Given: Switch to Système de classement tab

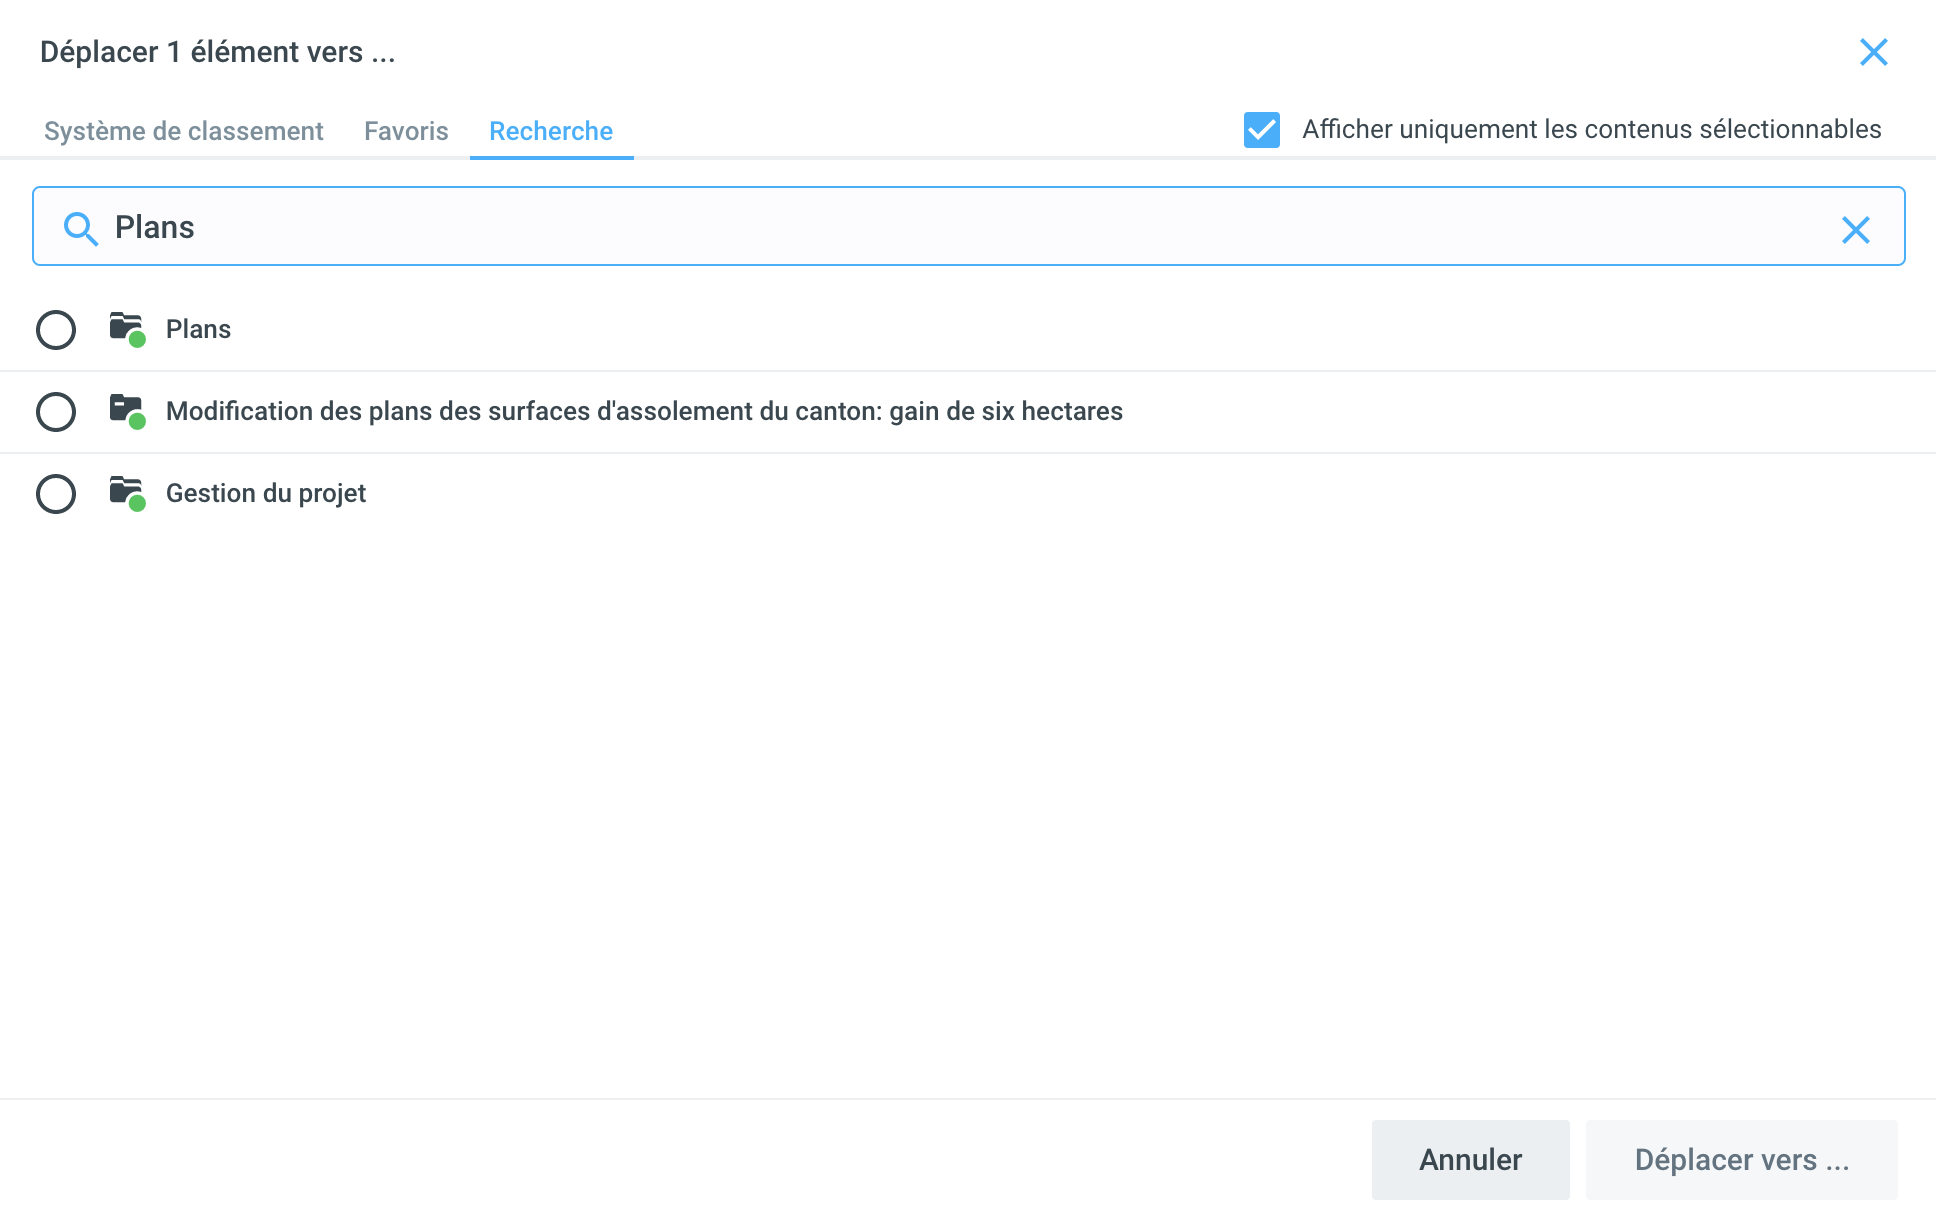Looking at the screenshot, I should coord(183,131).
